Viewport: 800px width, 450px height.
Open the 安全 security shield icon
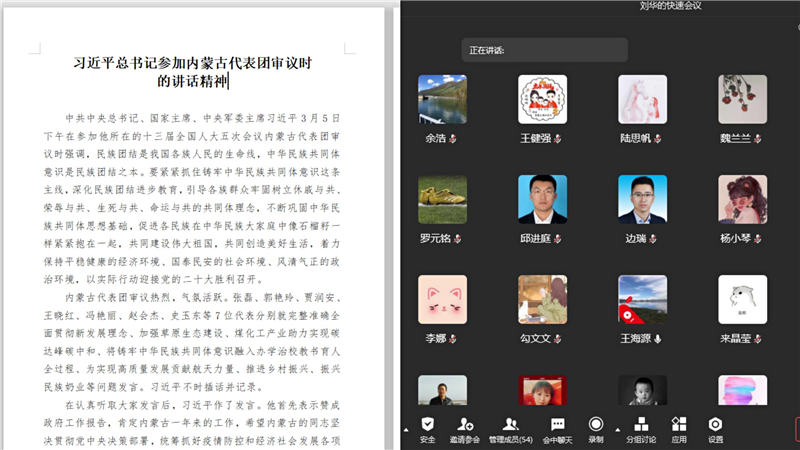coord(428,424)
